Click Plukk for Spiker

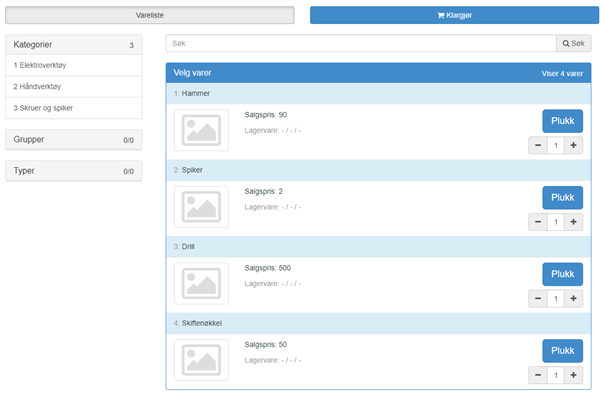pyautogui.click(x=563, y=198)
